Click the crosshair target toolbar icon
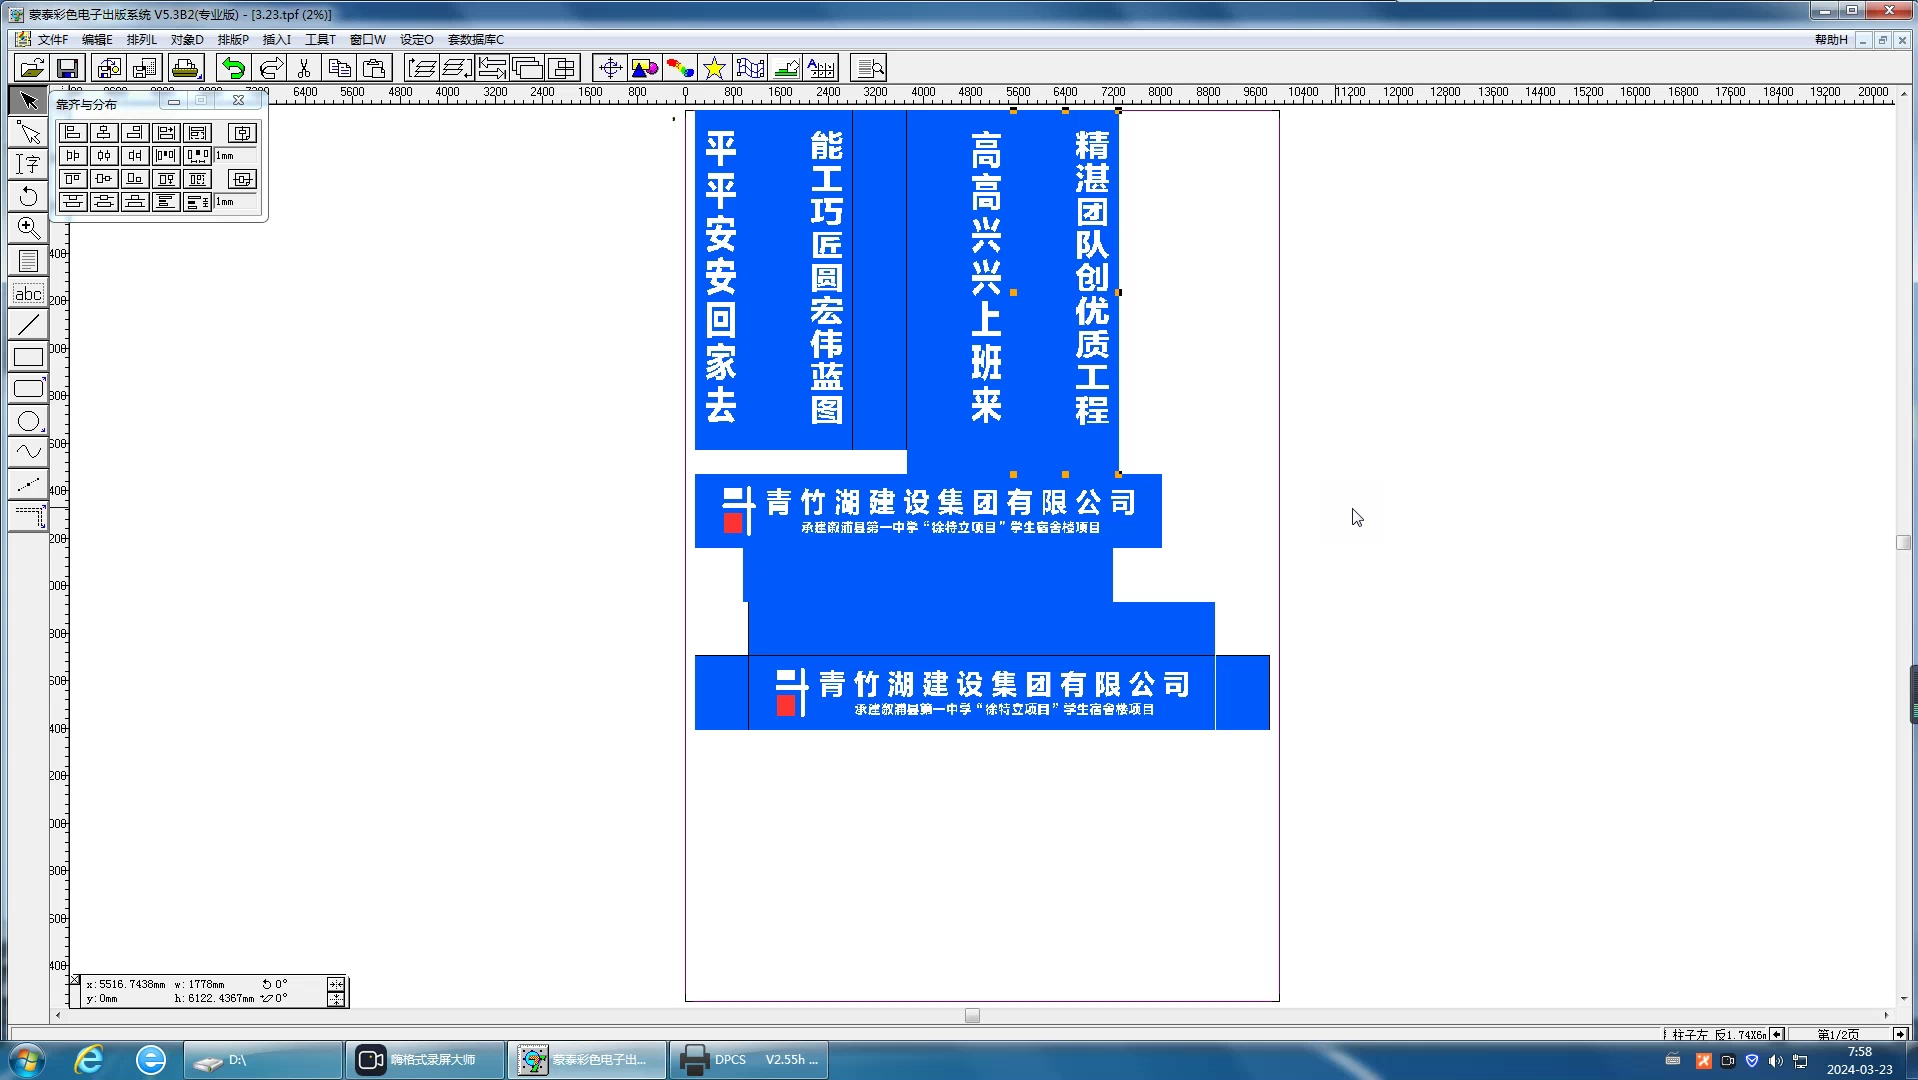The width and height of the screenshot is (1918, 1080). (x=610, y=68)
